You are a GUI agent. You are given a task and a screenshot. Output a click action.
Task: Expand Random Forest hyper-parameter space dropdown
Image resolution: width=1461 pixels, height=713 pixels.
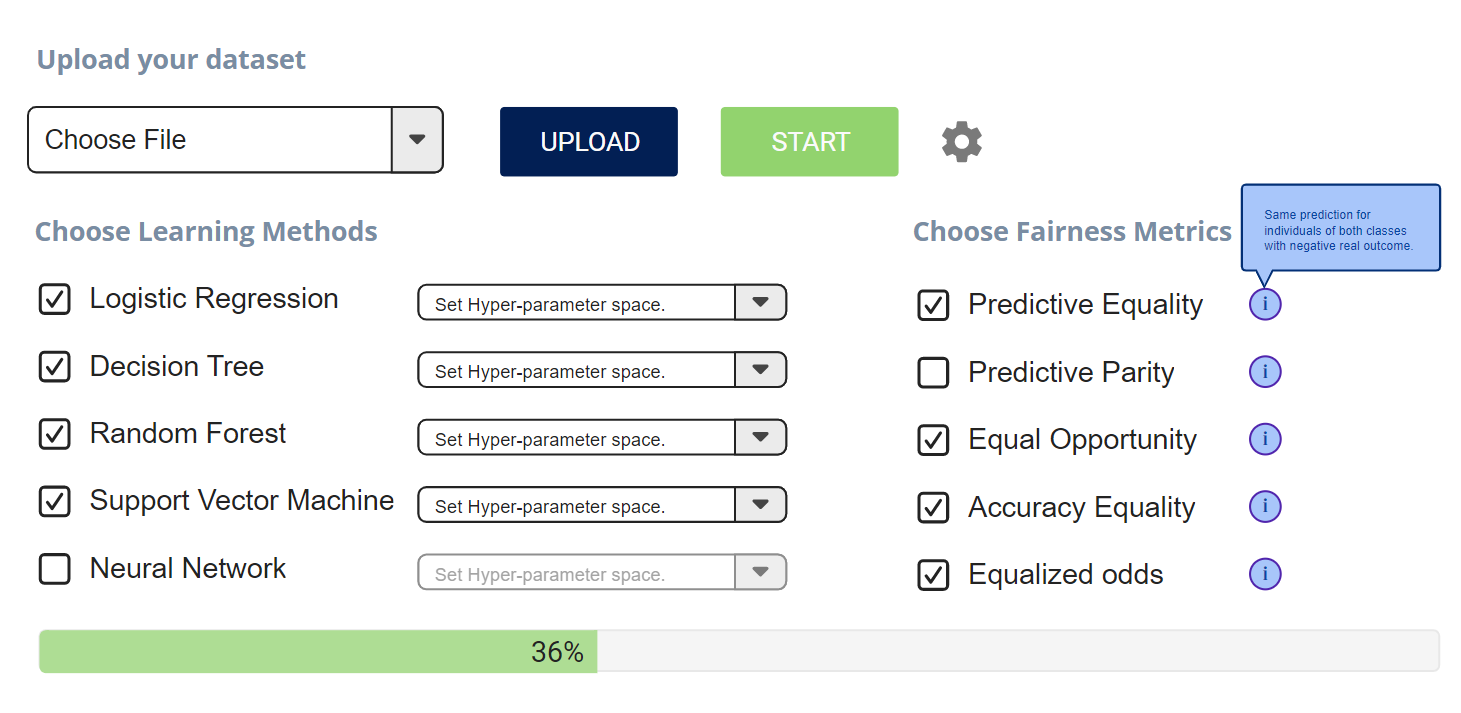click(x=760, y=438)
